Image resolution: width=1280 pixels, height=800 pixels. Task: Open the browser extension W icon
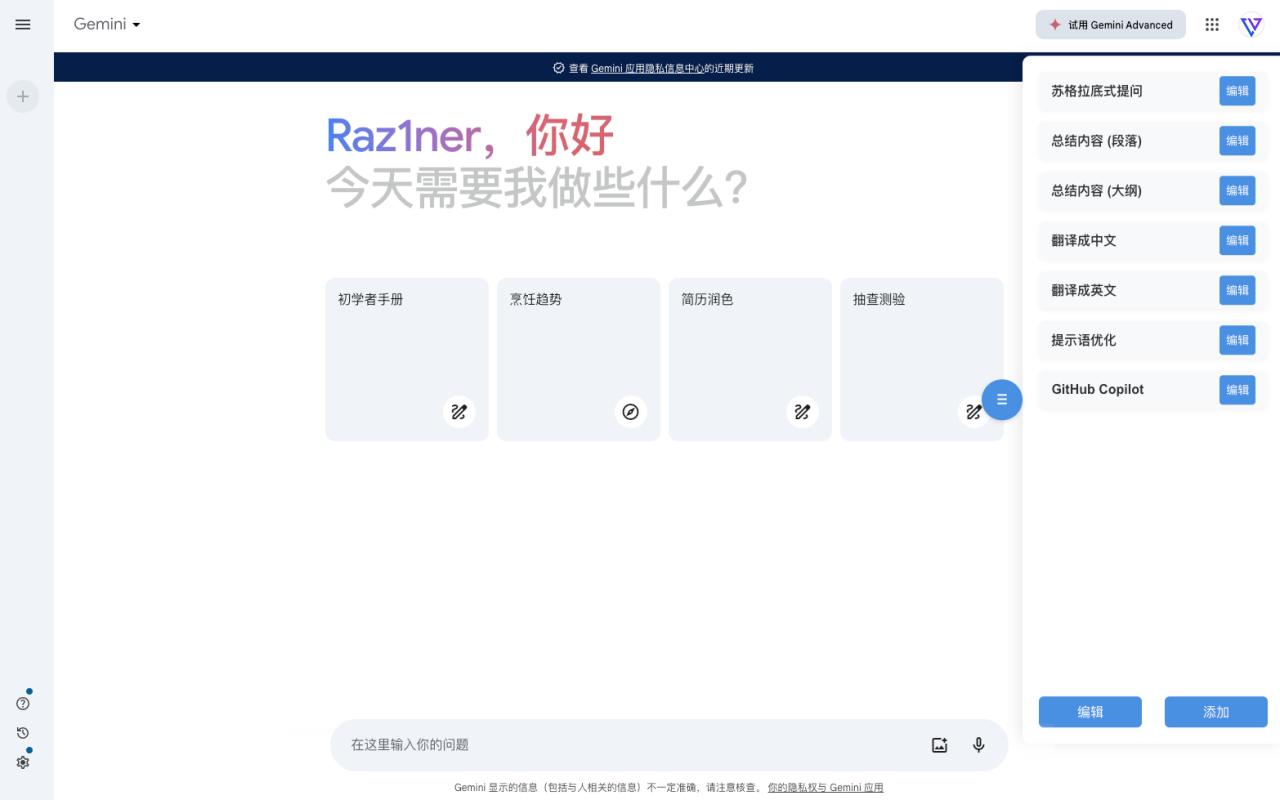click(1251, 24)
